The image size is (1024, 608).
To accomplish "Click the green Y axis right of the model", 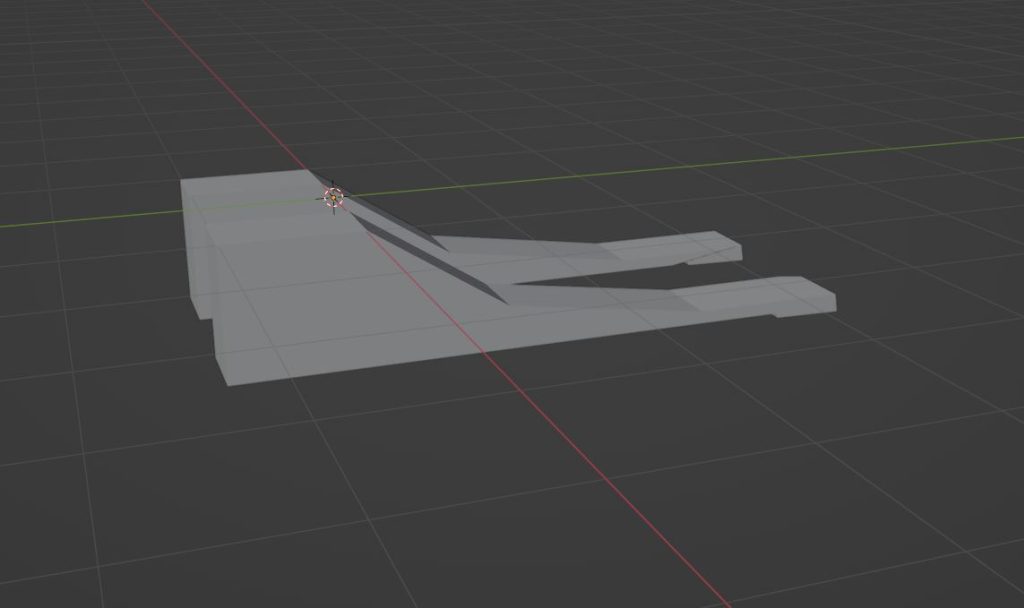I will 800,161.
